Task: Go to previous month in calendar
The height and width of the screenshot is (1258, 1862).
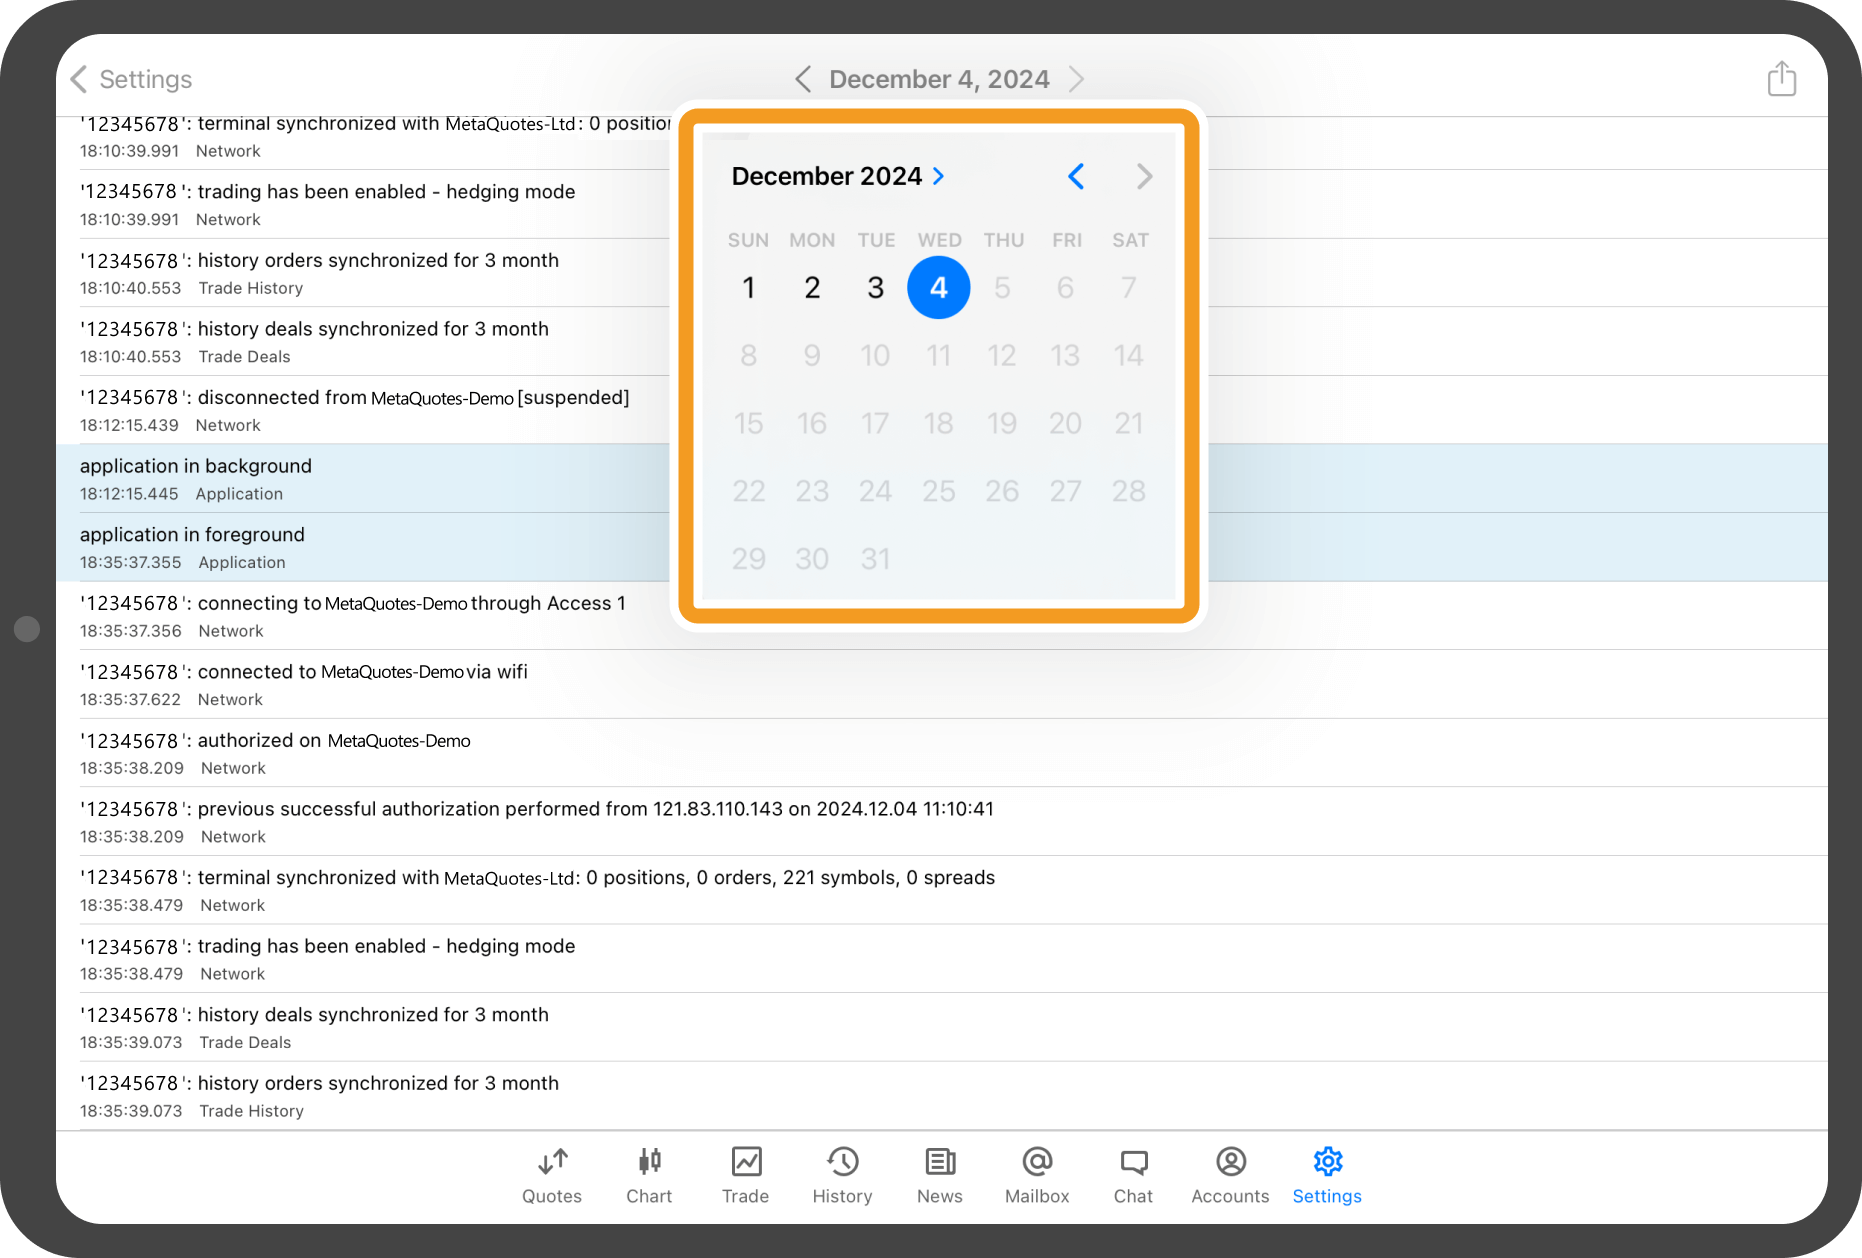Action: pos(1076,177)
